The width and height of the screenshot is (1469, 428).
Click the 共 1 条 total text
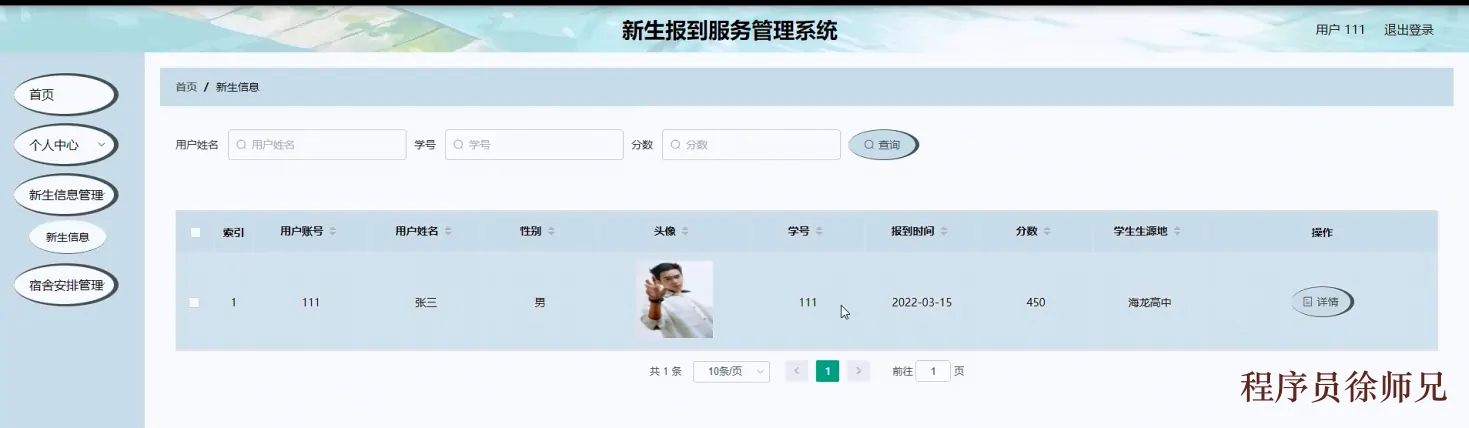point(665,371)
